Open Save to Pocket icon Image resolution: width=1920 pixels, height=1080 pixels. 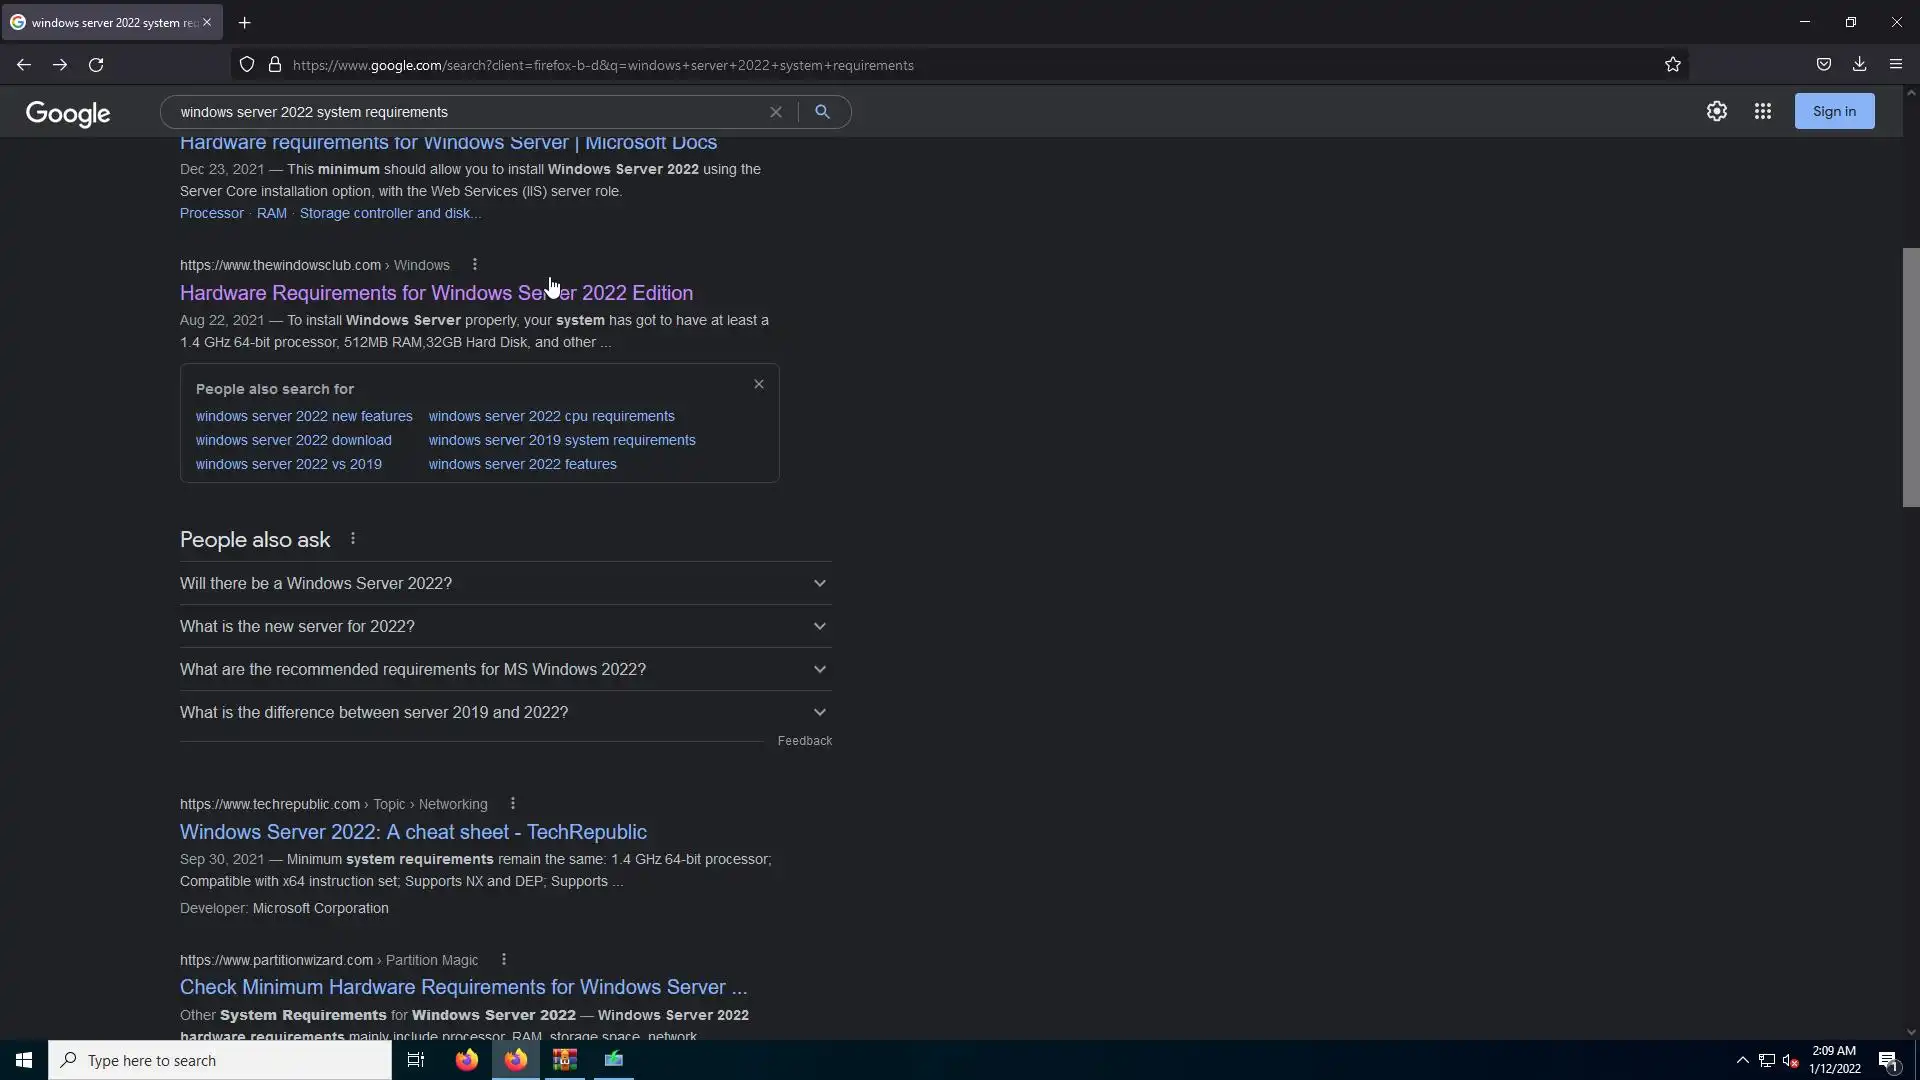(x=1824, y=65)
